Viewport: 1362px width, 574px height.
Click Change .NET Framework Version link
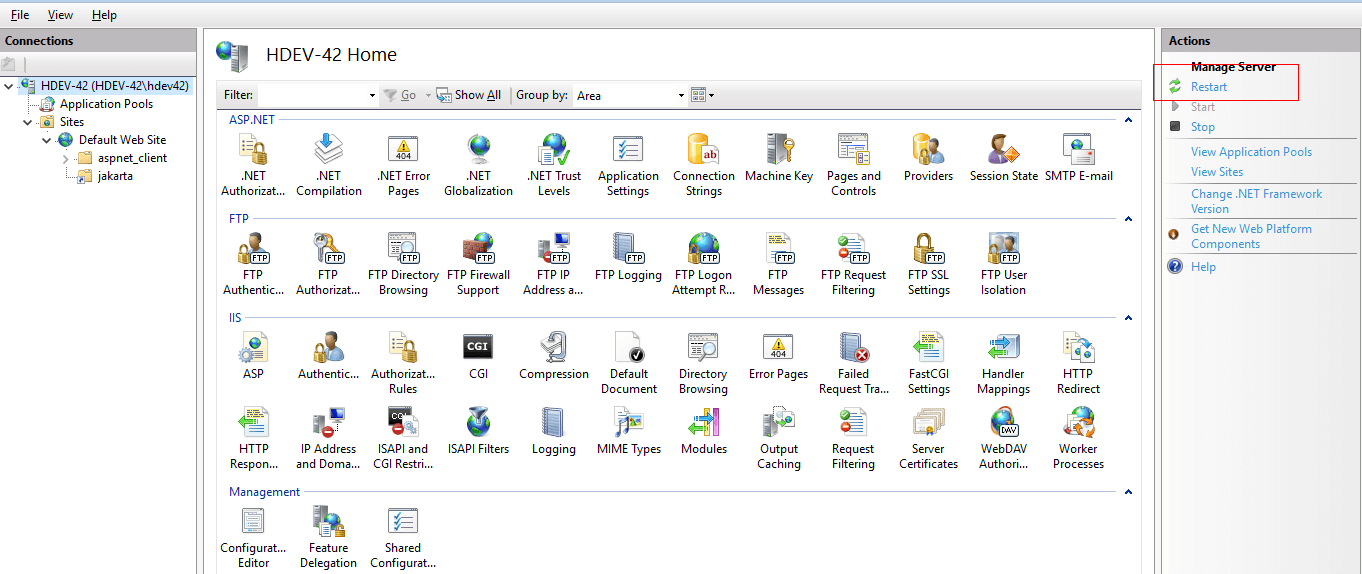[1256, 201]
